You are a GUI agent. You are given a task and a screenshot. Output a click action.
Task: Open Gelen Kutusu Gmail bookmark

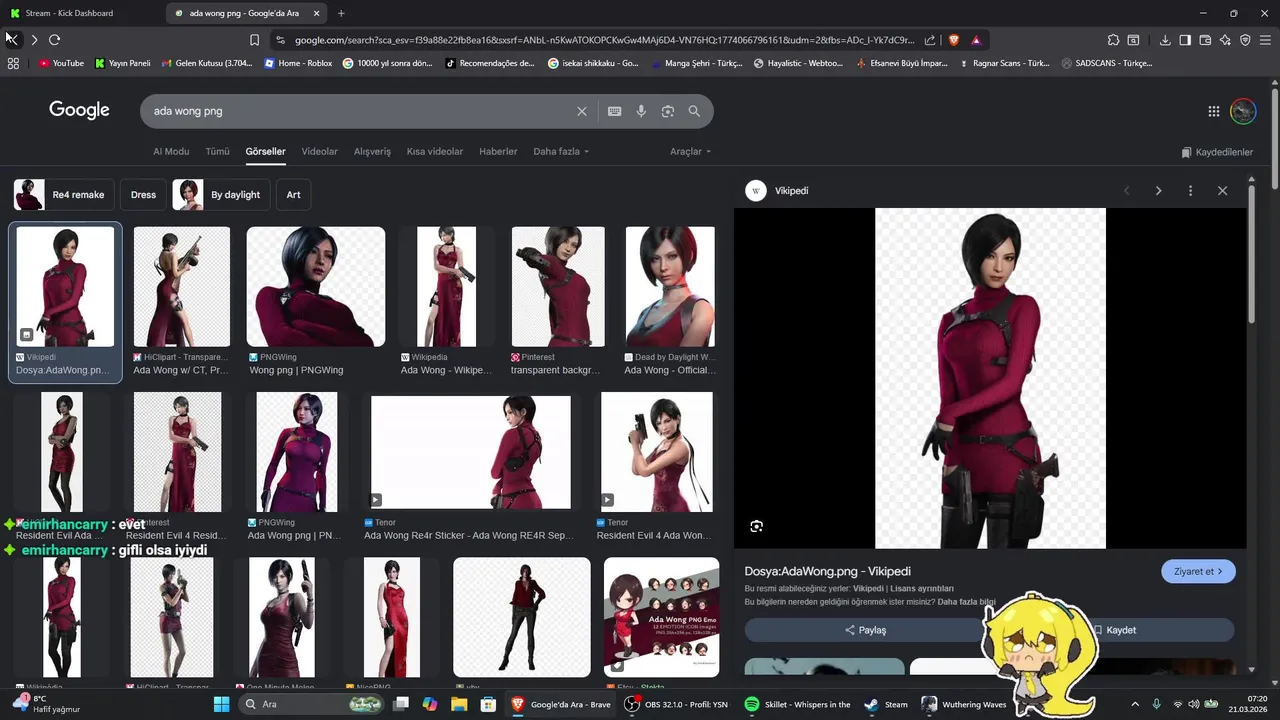205,63
